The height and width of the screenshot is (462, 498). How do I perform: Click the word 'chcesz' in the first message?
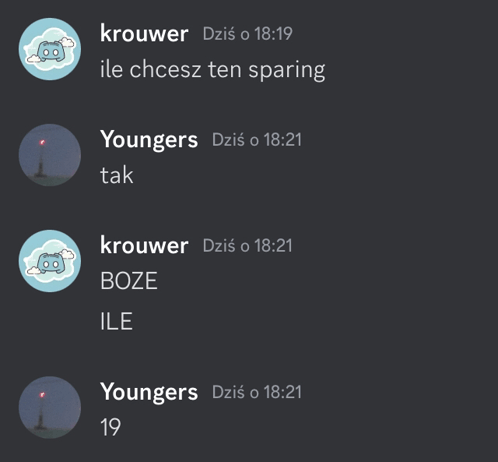click(x=165, y=69)
